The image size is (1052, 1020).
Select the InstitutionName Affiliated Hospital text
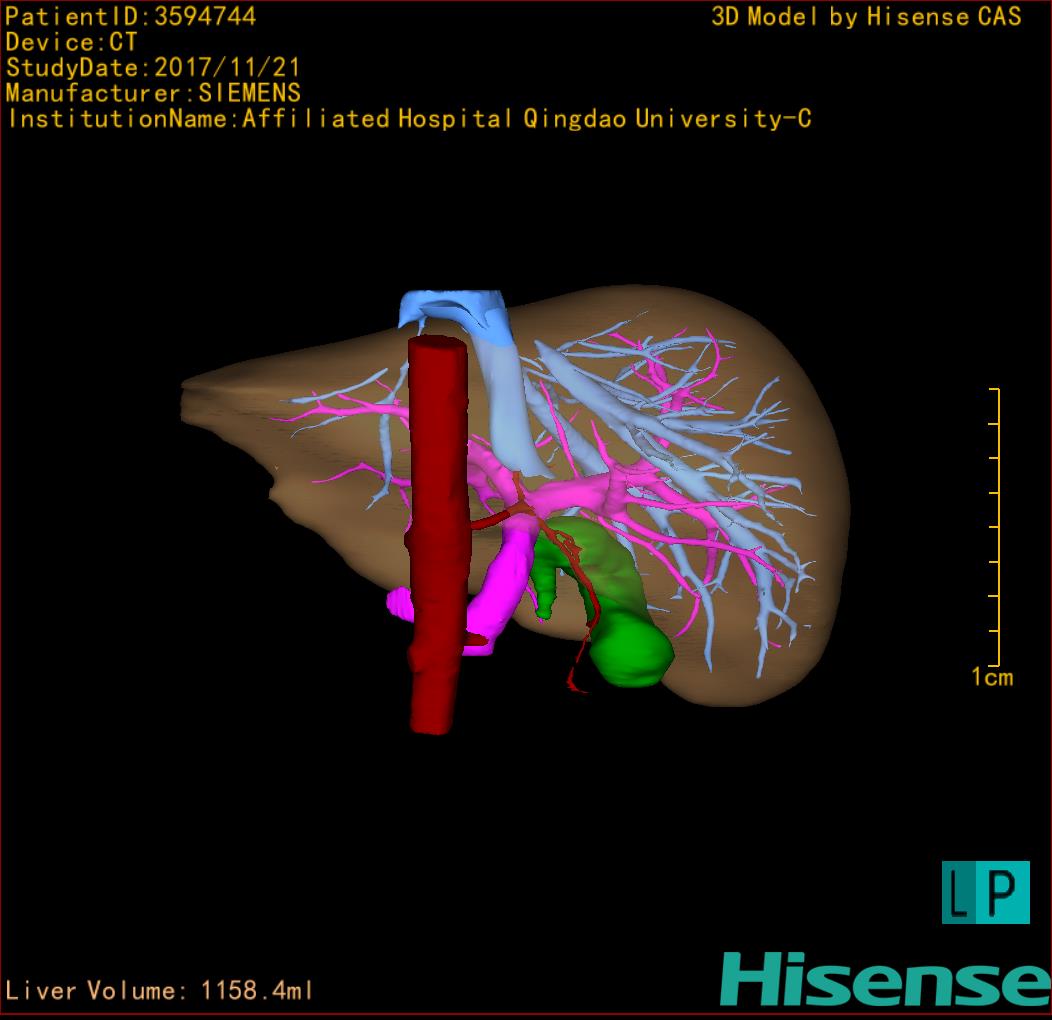click(409, 119)
